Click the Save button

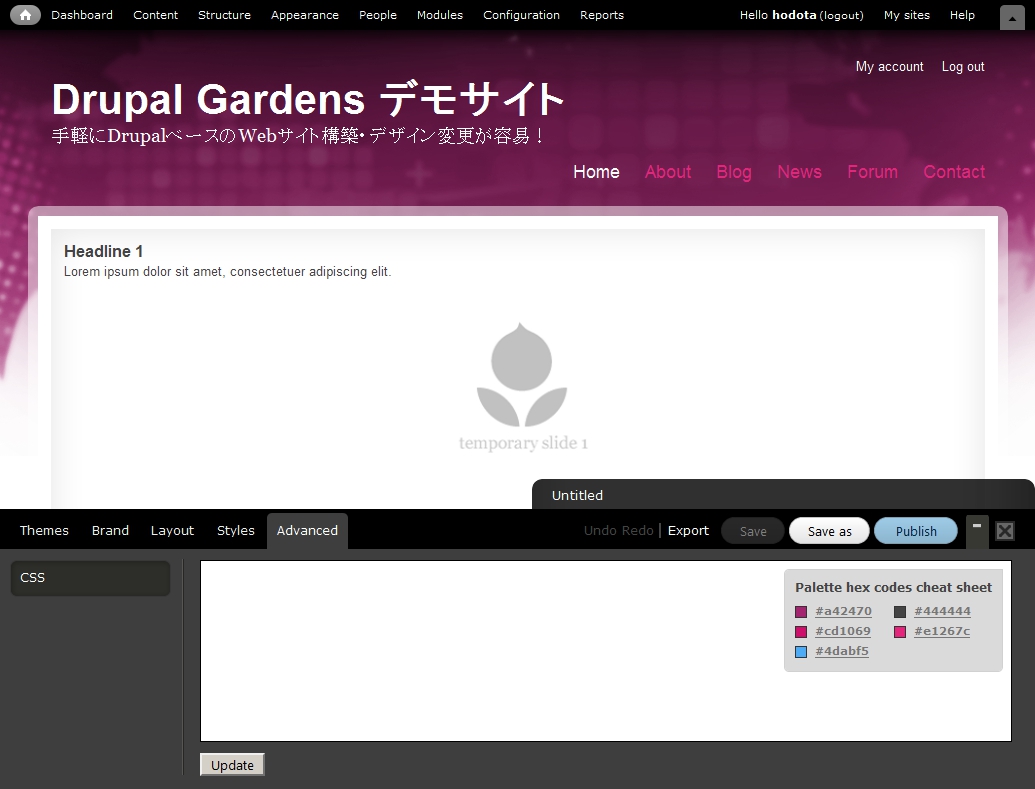pyautogui.click(x=753, y=532)
